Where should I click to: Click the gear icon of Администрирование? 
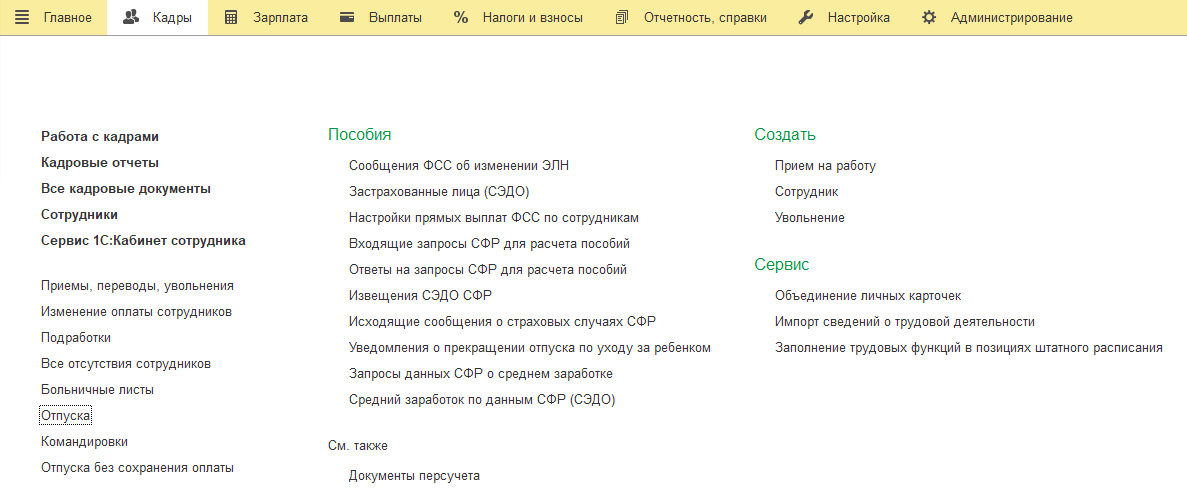(929, 17)
